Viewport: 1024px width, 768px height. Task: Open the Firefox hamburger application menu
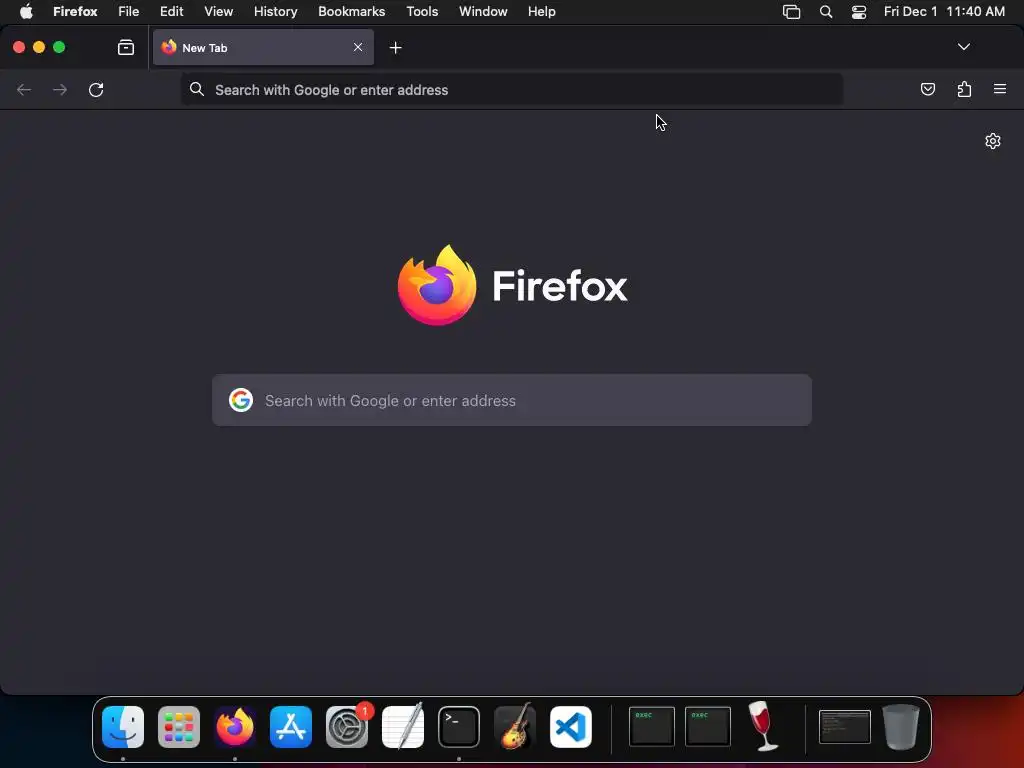[1000, 89]
